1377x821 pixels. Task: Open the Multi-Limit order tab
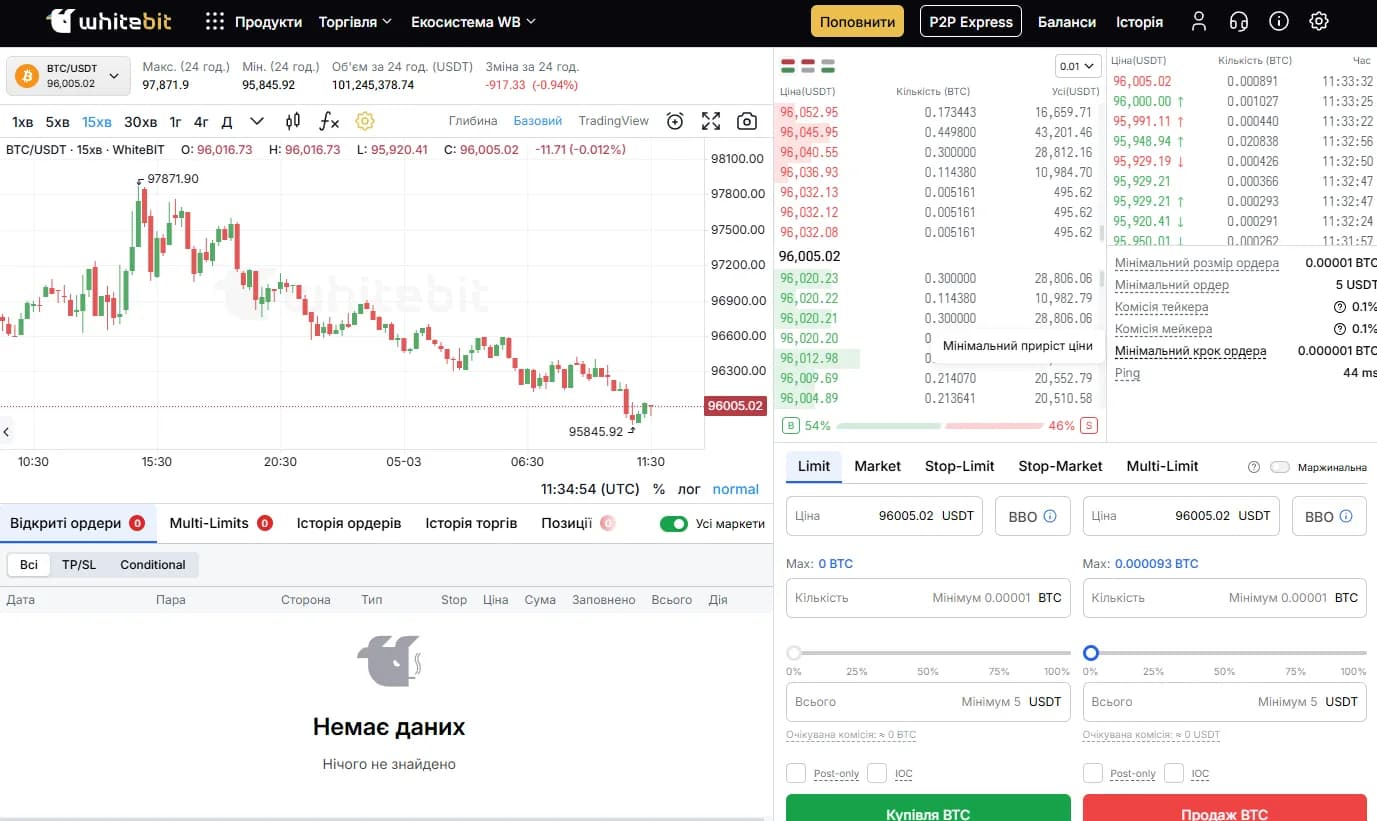point(1162,466)
